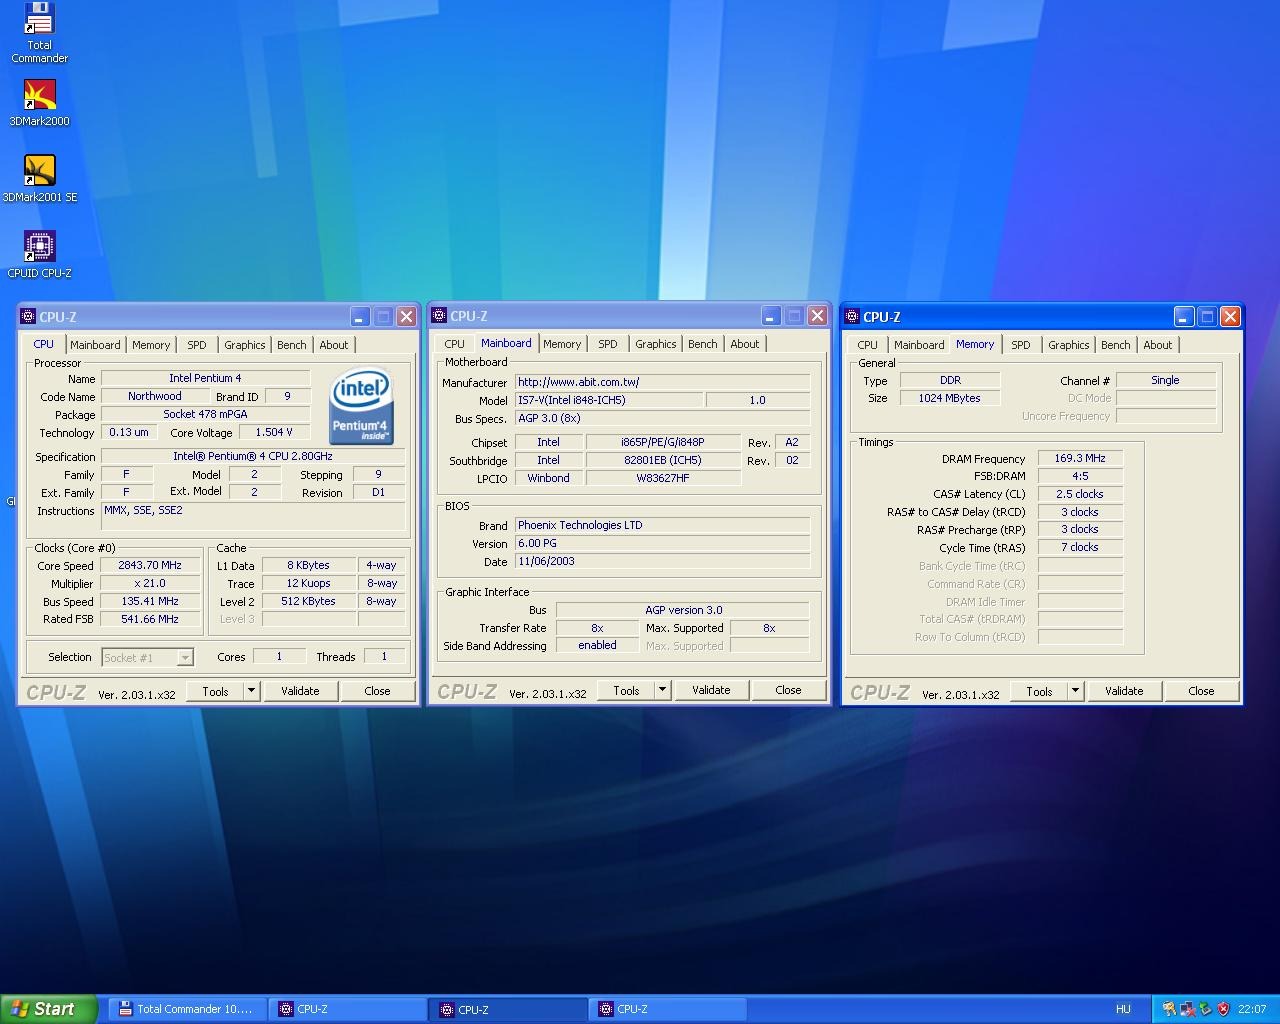Open 3DMark2001 SE desktop shortcut
1280x1024 pixels.
coord(39,179)
